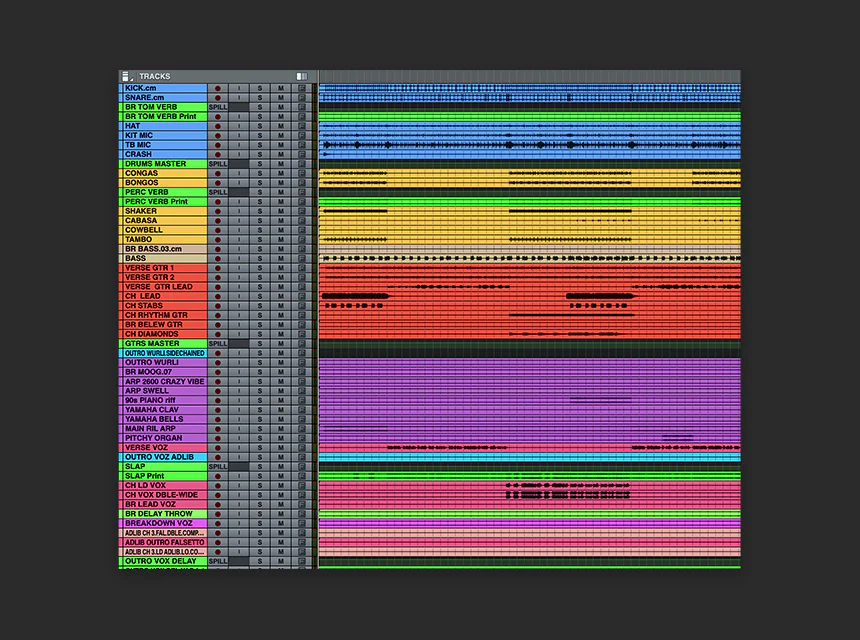Screen dimensions: 860x640
Task: Click the rightmost column icon on the YAMAHA CLAV row
Action: 302,410
